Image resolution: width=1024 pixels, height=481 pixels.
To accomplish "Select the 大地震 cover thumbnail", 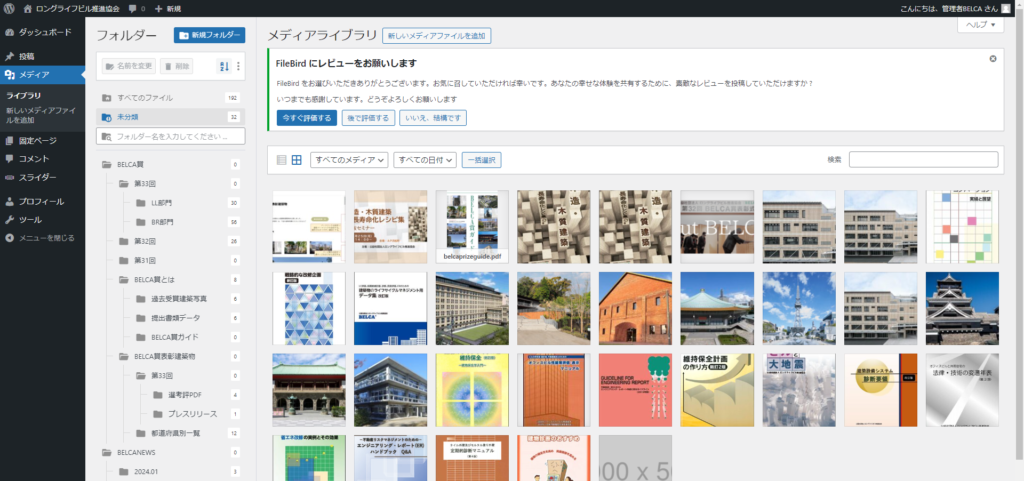I will coord(799,390).
